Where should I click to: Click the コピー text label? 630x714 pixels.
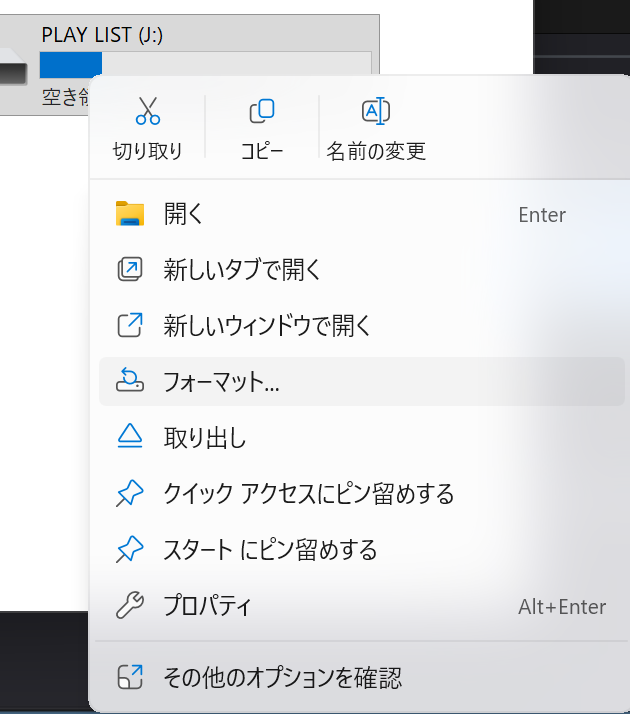click(261, 152)
